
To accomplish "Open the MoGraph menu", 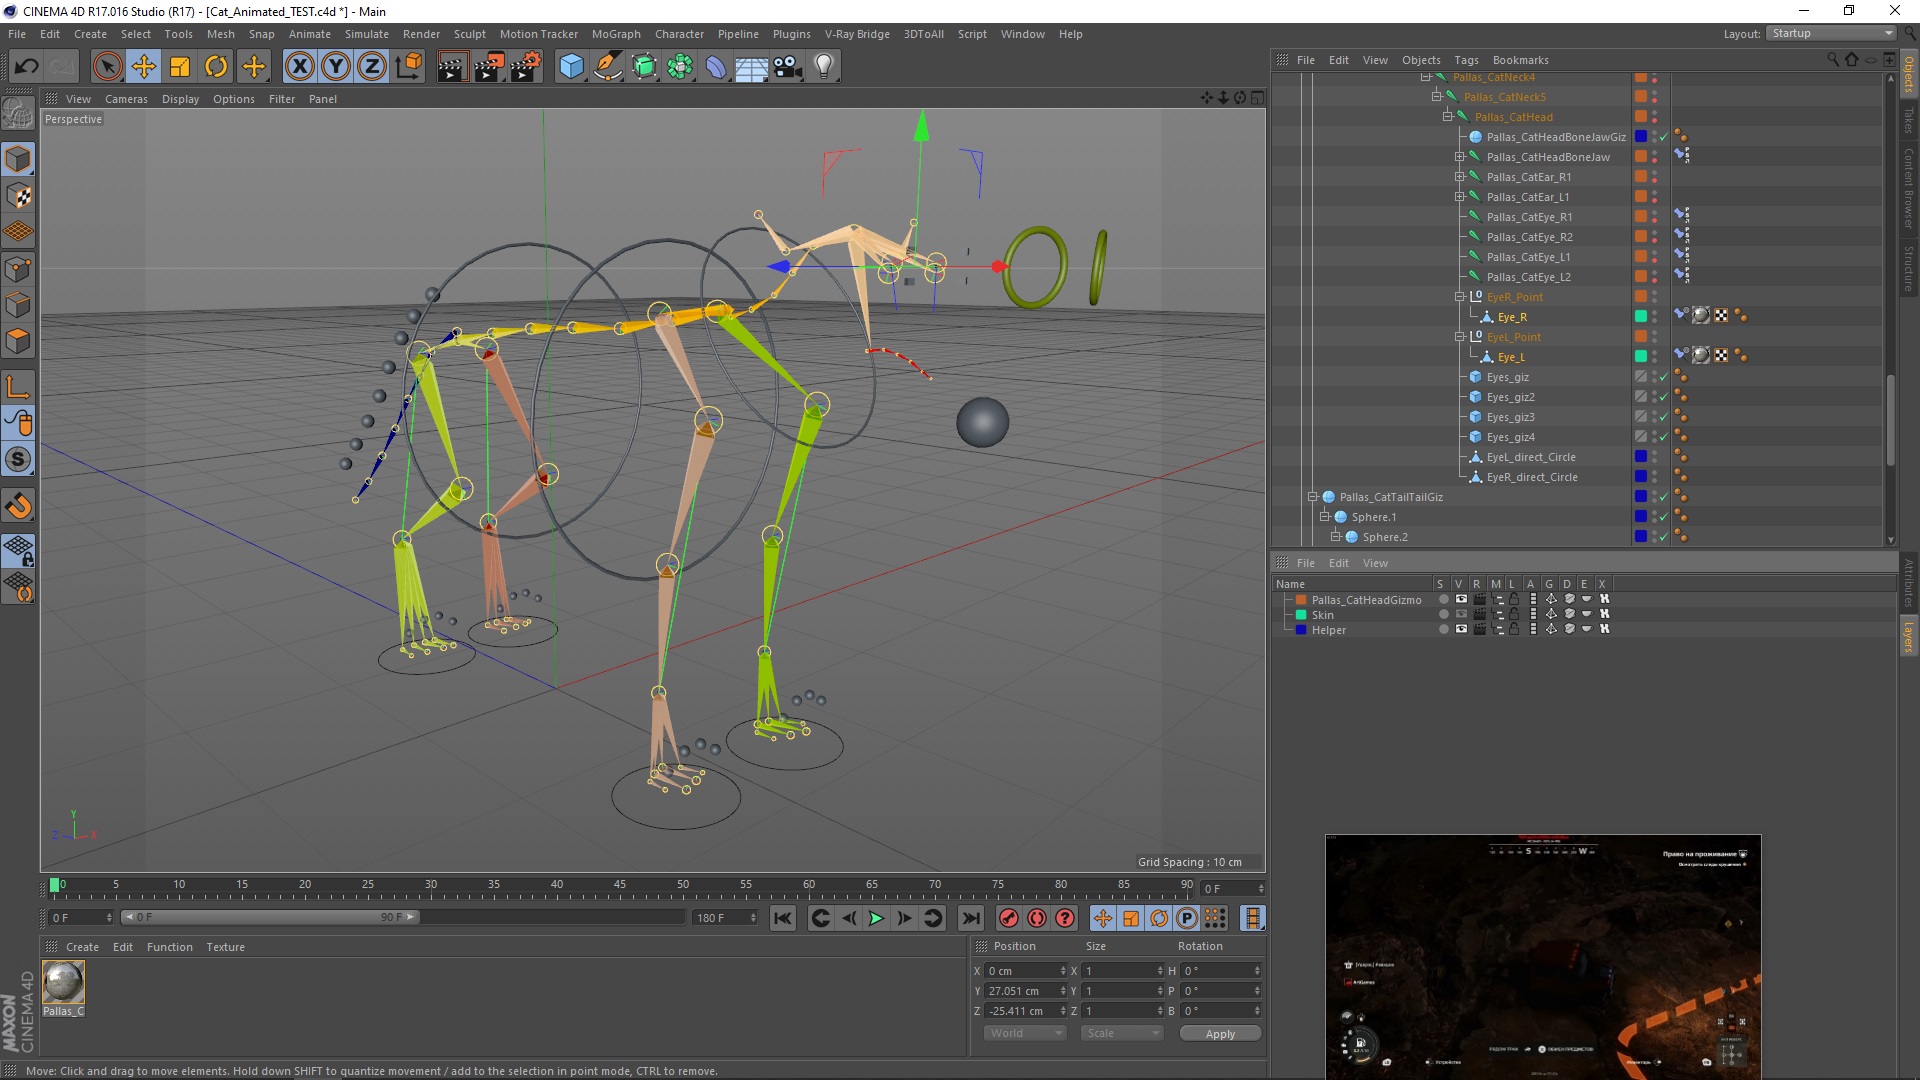I will tap(615, 34).
